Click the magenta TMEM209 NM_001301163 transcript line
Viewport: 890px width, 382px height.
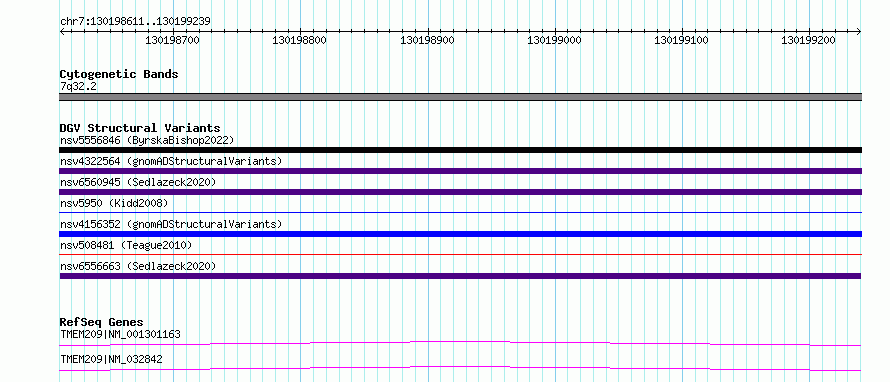(x=460, y=343)
